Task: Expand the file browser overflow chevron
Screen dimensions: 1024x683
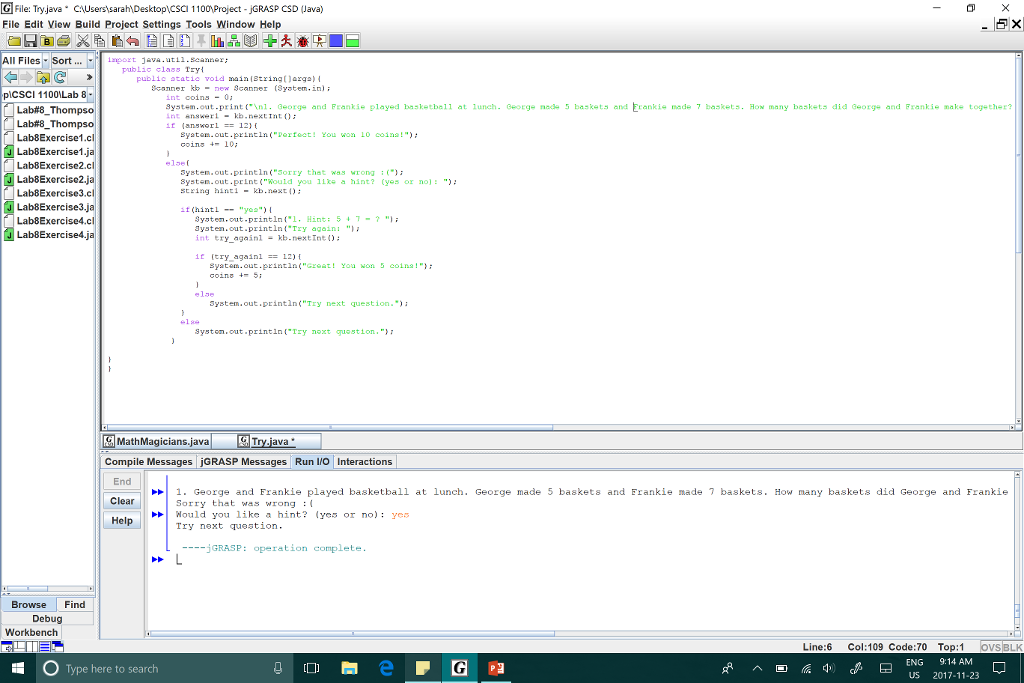Action: click(90, 77)
